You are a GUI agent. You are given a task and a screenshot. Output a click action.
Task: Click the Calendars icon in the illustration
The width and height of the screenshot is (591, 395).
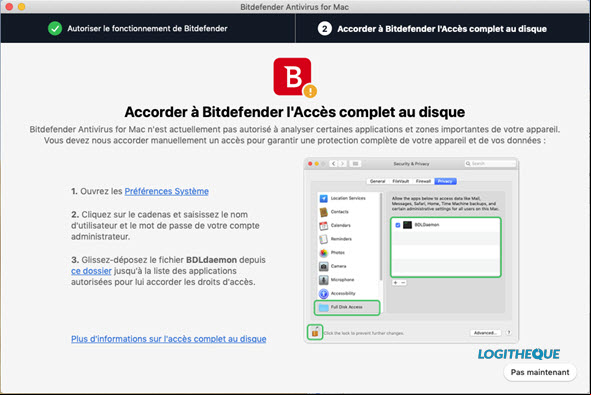(323, 225)
